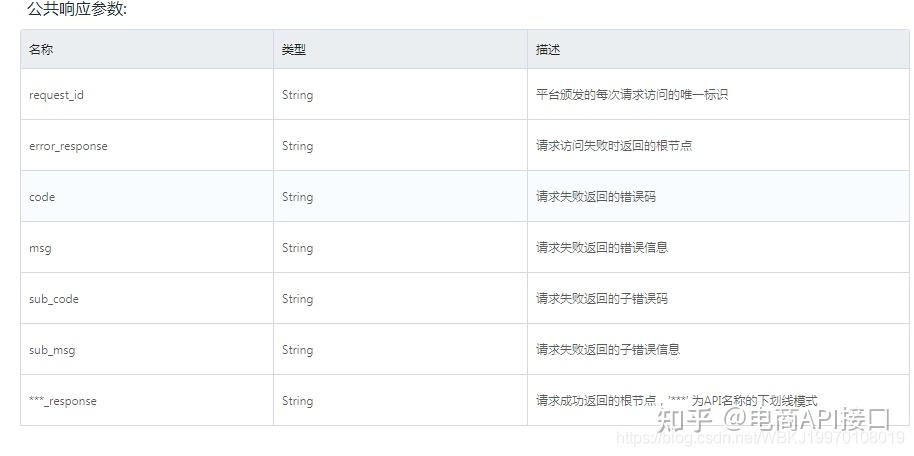914x456 pixels.
Task: Click the 描述 column header
Action: [548, 49]
